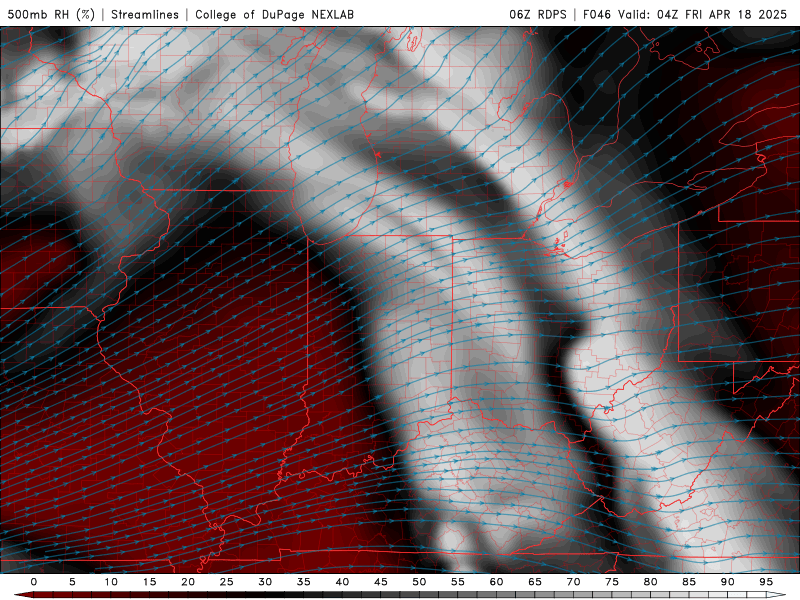Click the colorbar label '65'
Image resolution: width=800 pixels, height=600 pixels.
coord(535,582)
